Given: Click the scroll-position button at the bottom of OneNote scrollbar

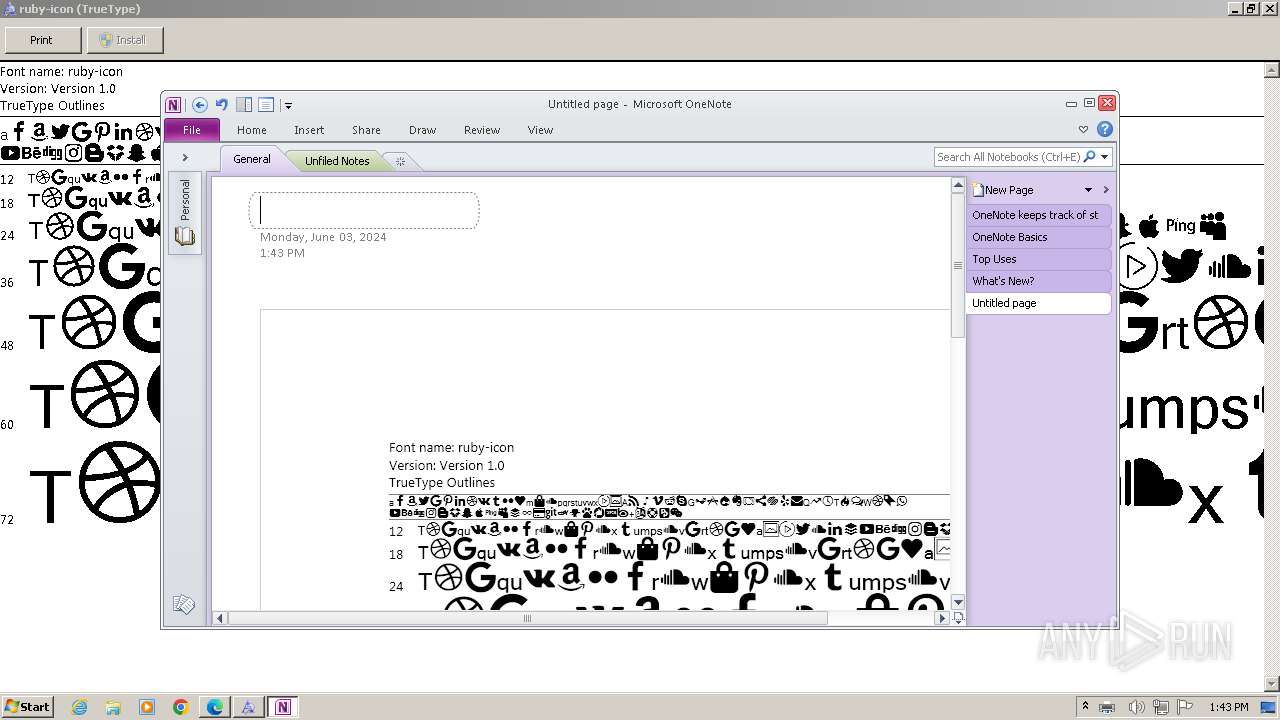Looking at the screenshot, I should (x=957, y=618).
